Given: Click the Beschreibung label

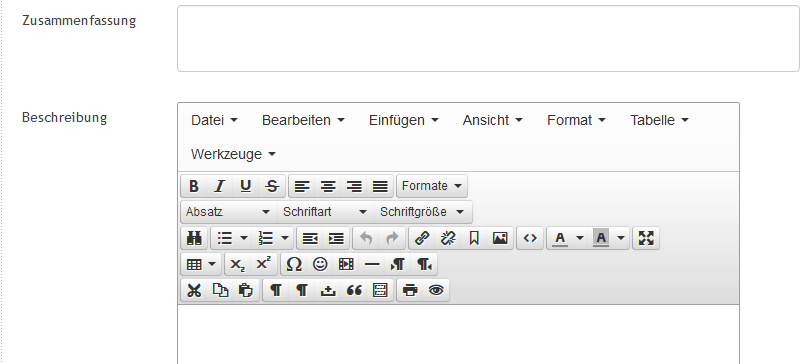Looking at the screenshot, I should (65, 117).
